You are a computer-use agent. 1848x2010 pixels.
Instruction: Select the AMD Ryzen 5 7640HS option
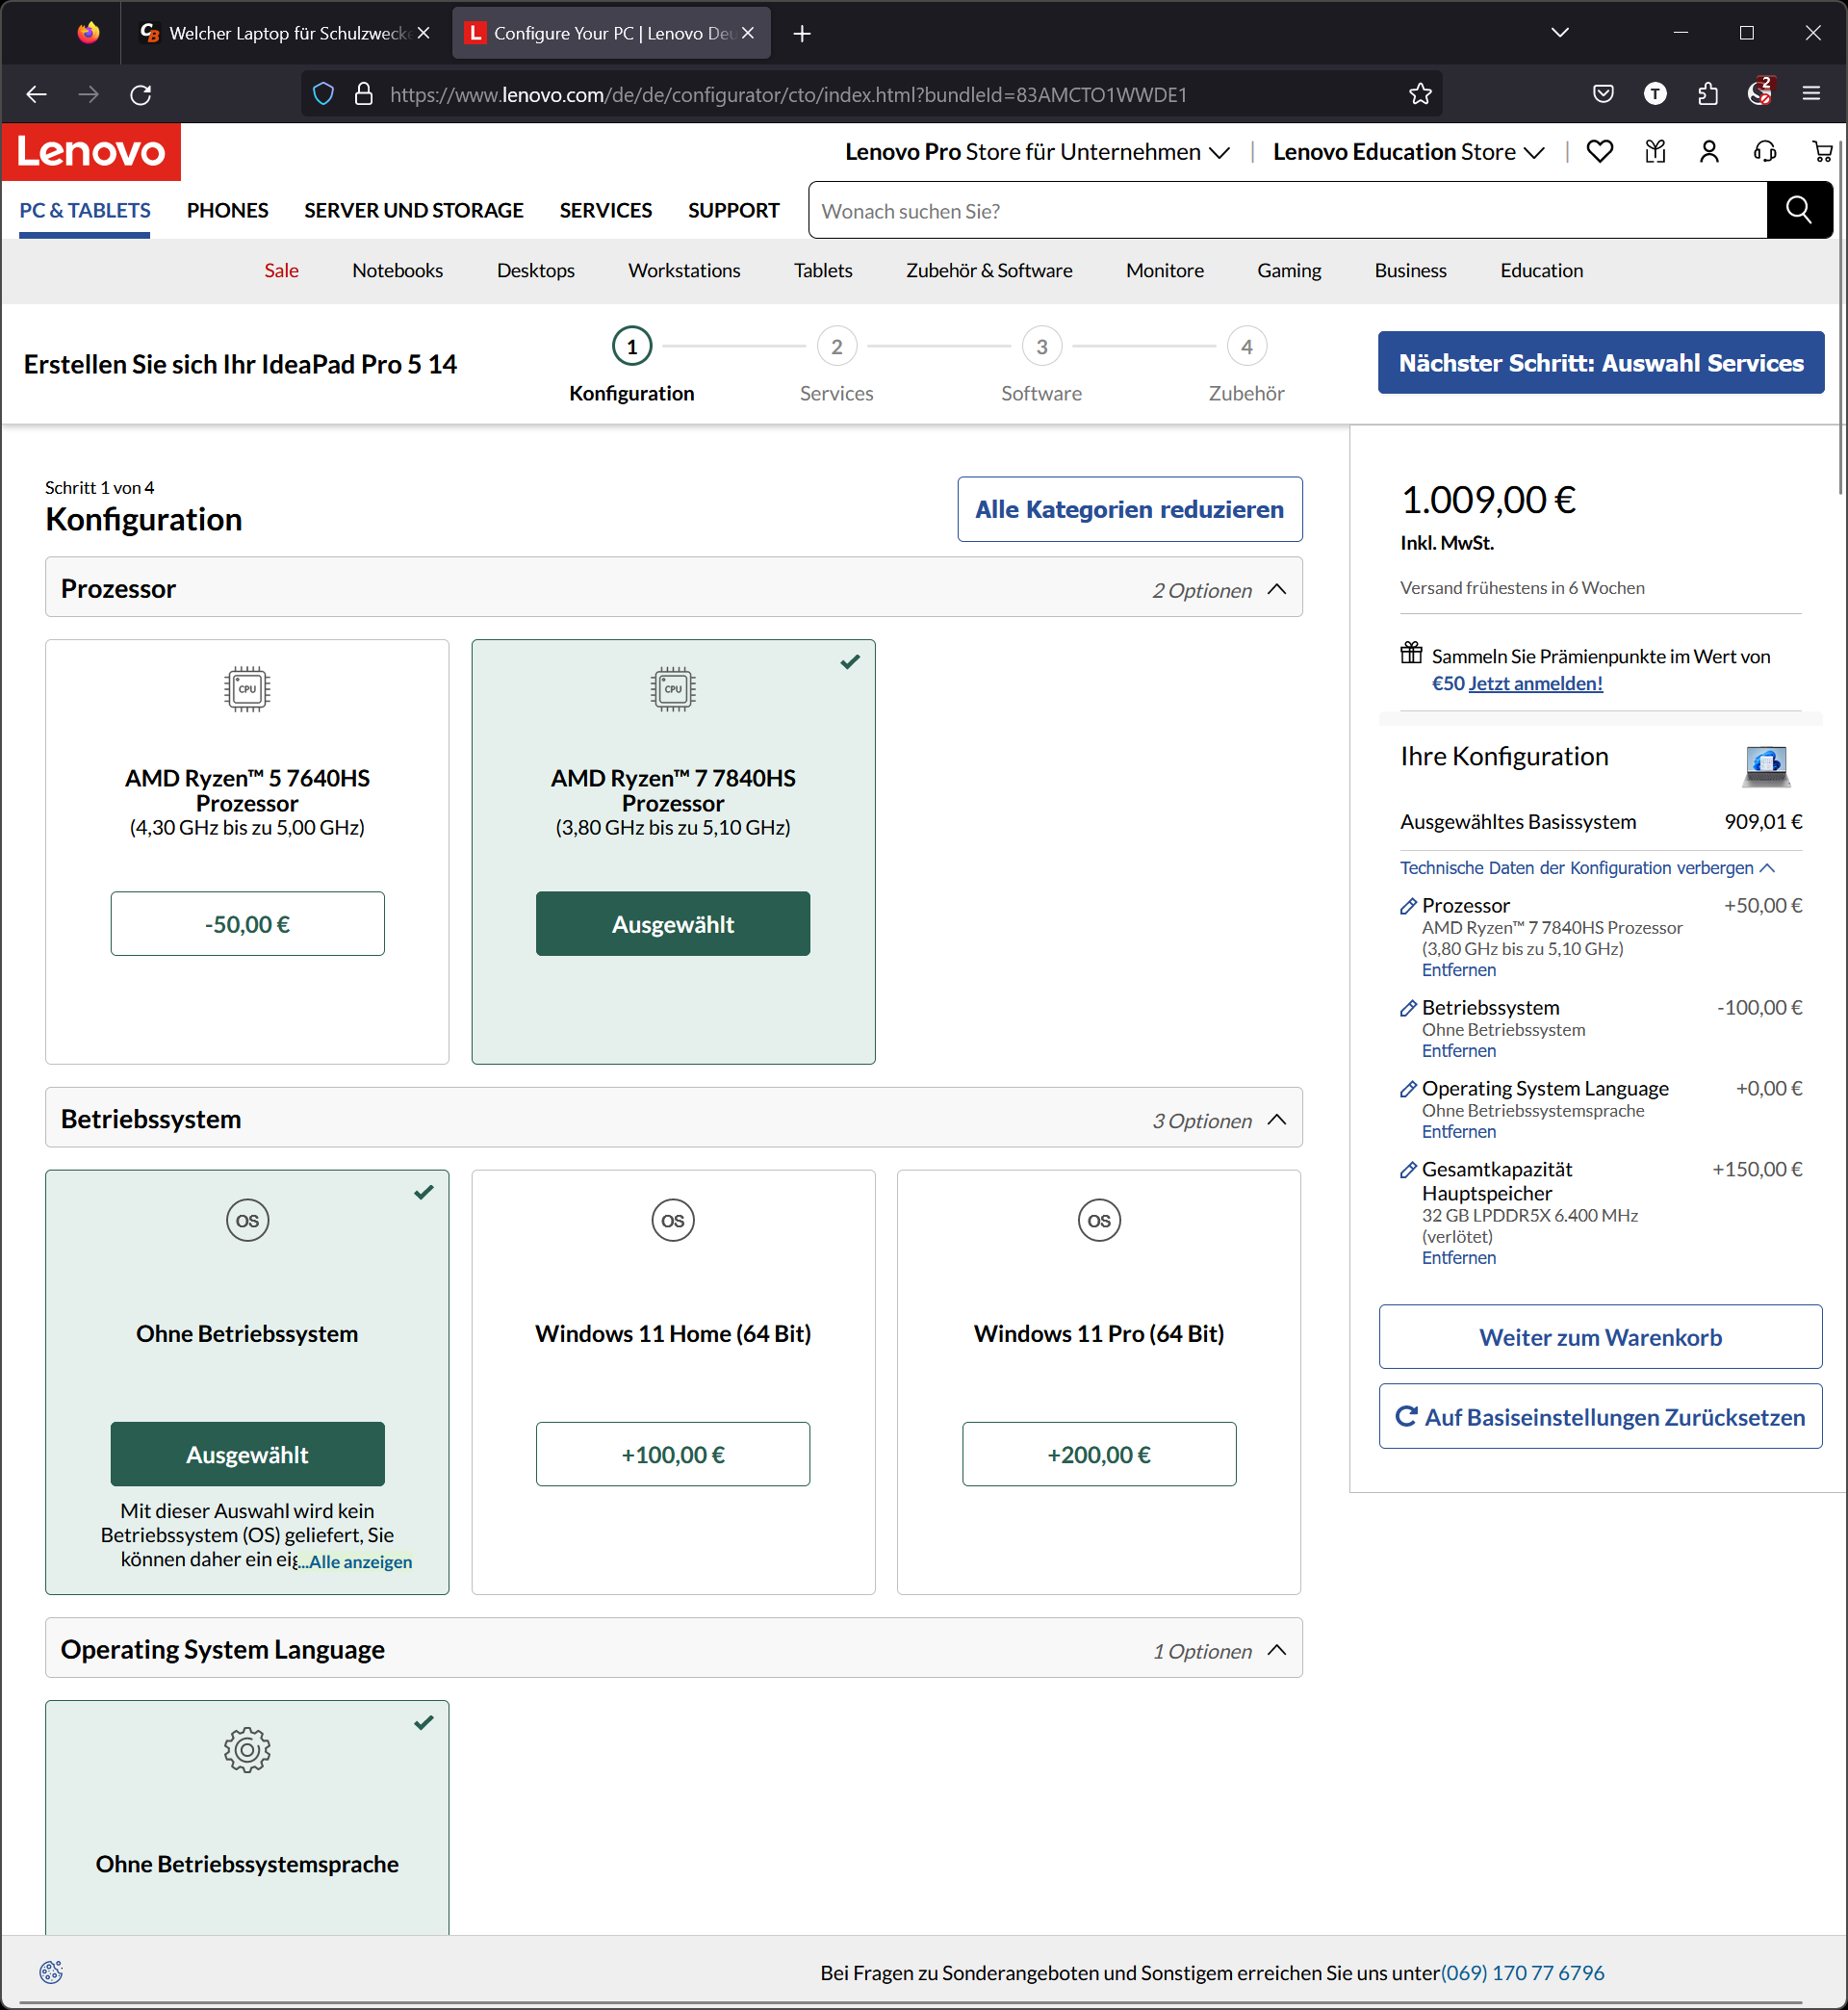(247, 924)
